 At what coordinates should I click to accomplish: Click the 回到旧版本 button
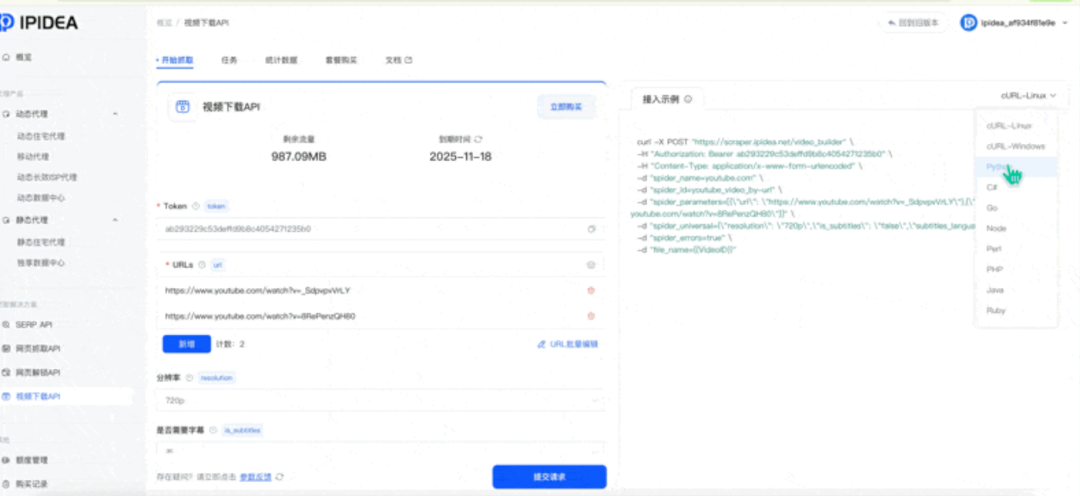pyautogui.click(x=913, y=23)
